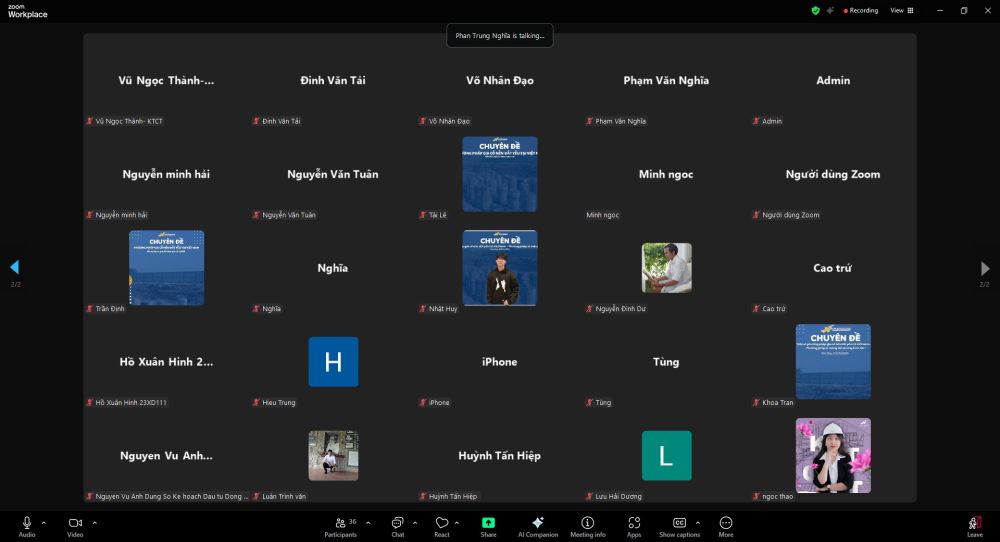Click the More options icon

click(726, 524)
